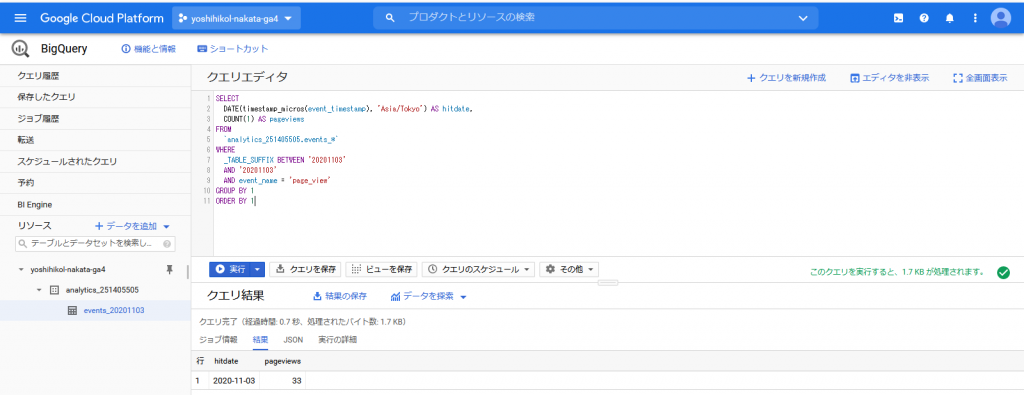
Task: Open the help question mark icon
Action: [924, 18]
